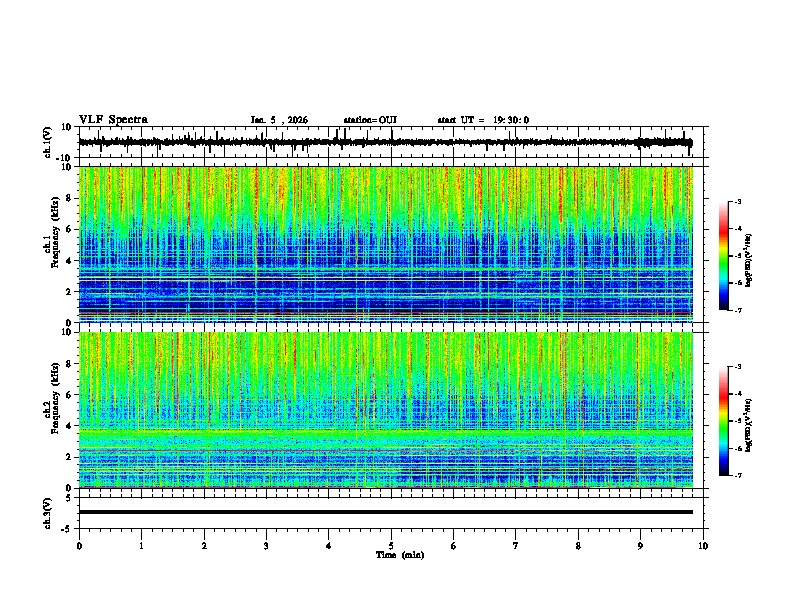
Task: Click the "5" tick on the ch.3(V) axis
Action: (70, 497)
